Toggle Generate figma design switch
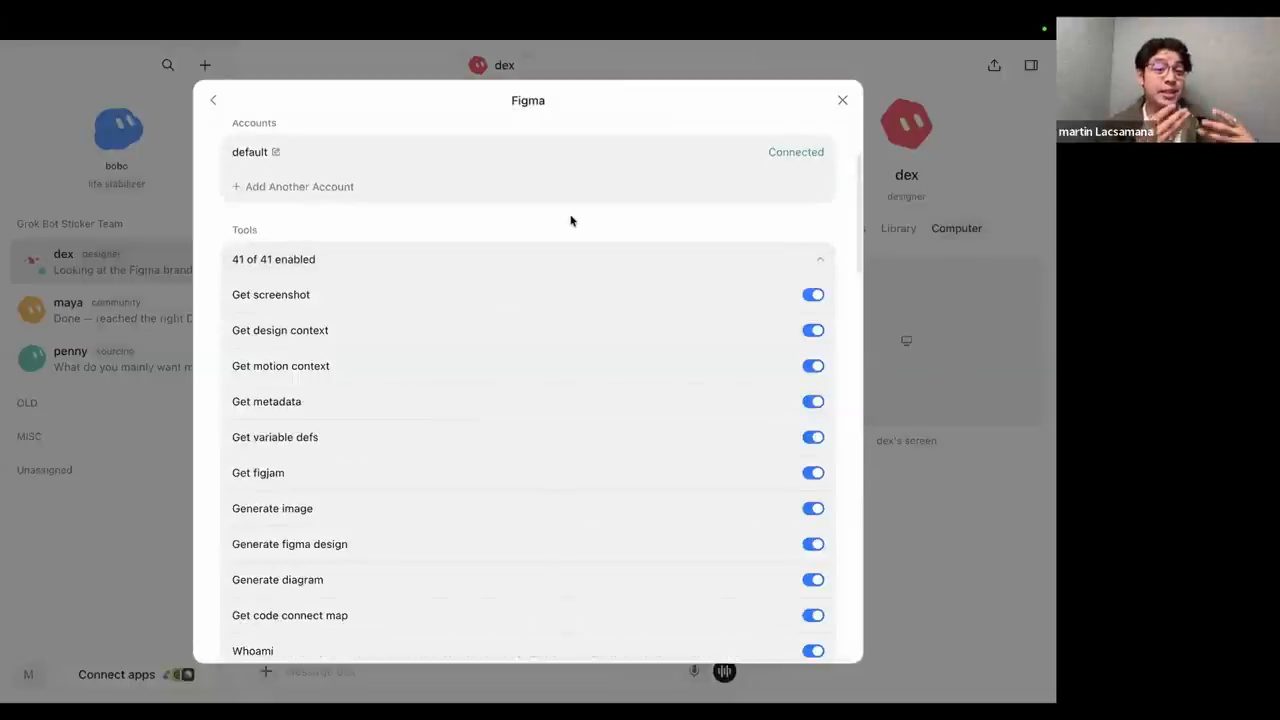This screenshot has height=720, width=1280. [813, 544]
